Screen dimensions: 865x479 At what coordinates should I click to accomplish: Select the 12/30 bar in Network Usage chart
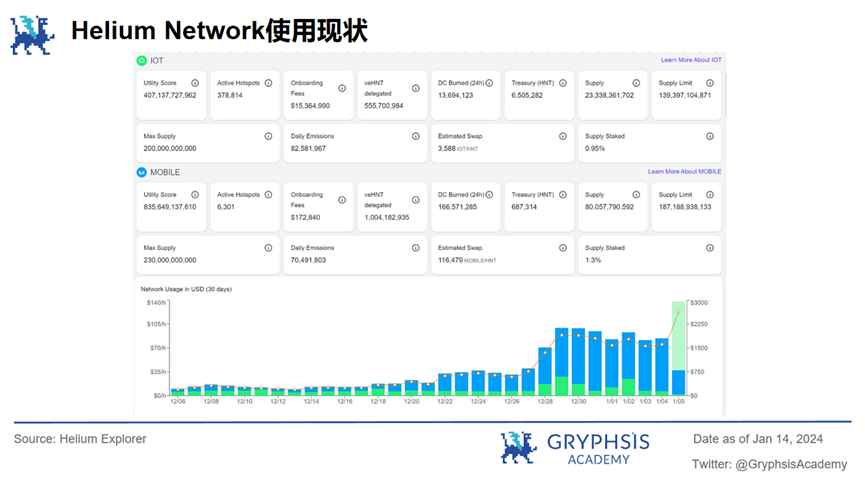[x=579, y=362]
